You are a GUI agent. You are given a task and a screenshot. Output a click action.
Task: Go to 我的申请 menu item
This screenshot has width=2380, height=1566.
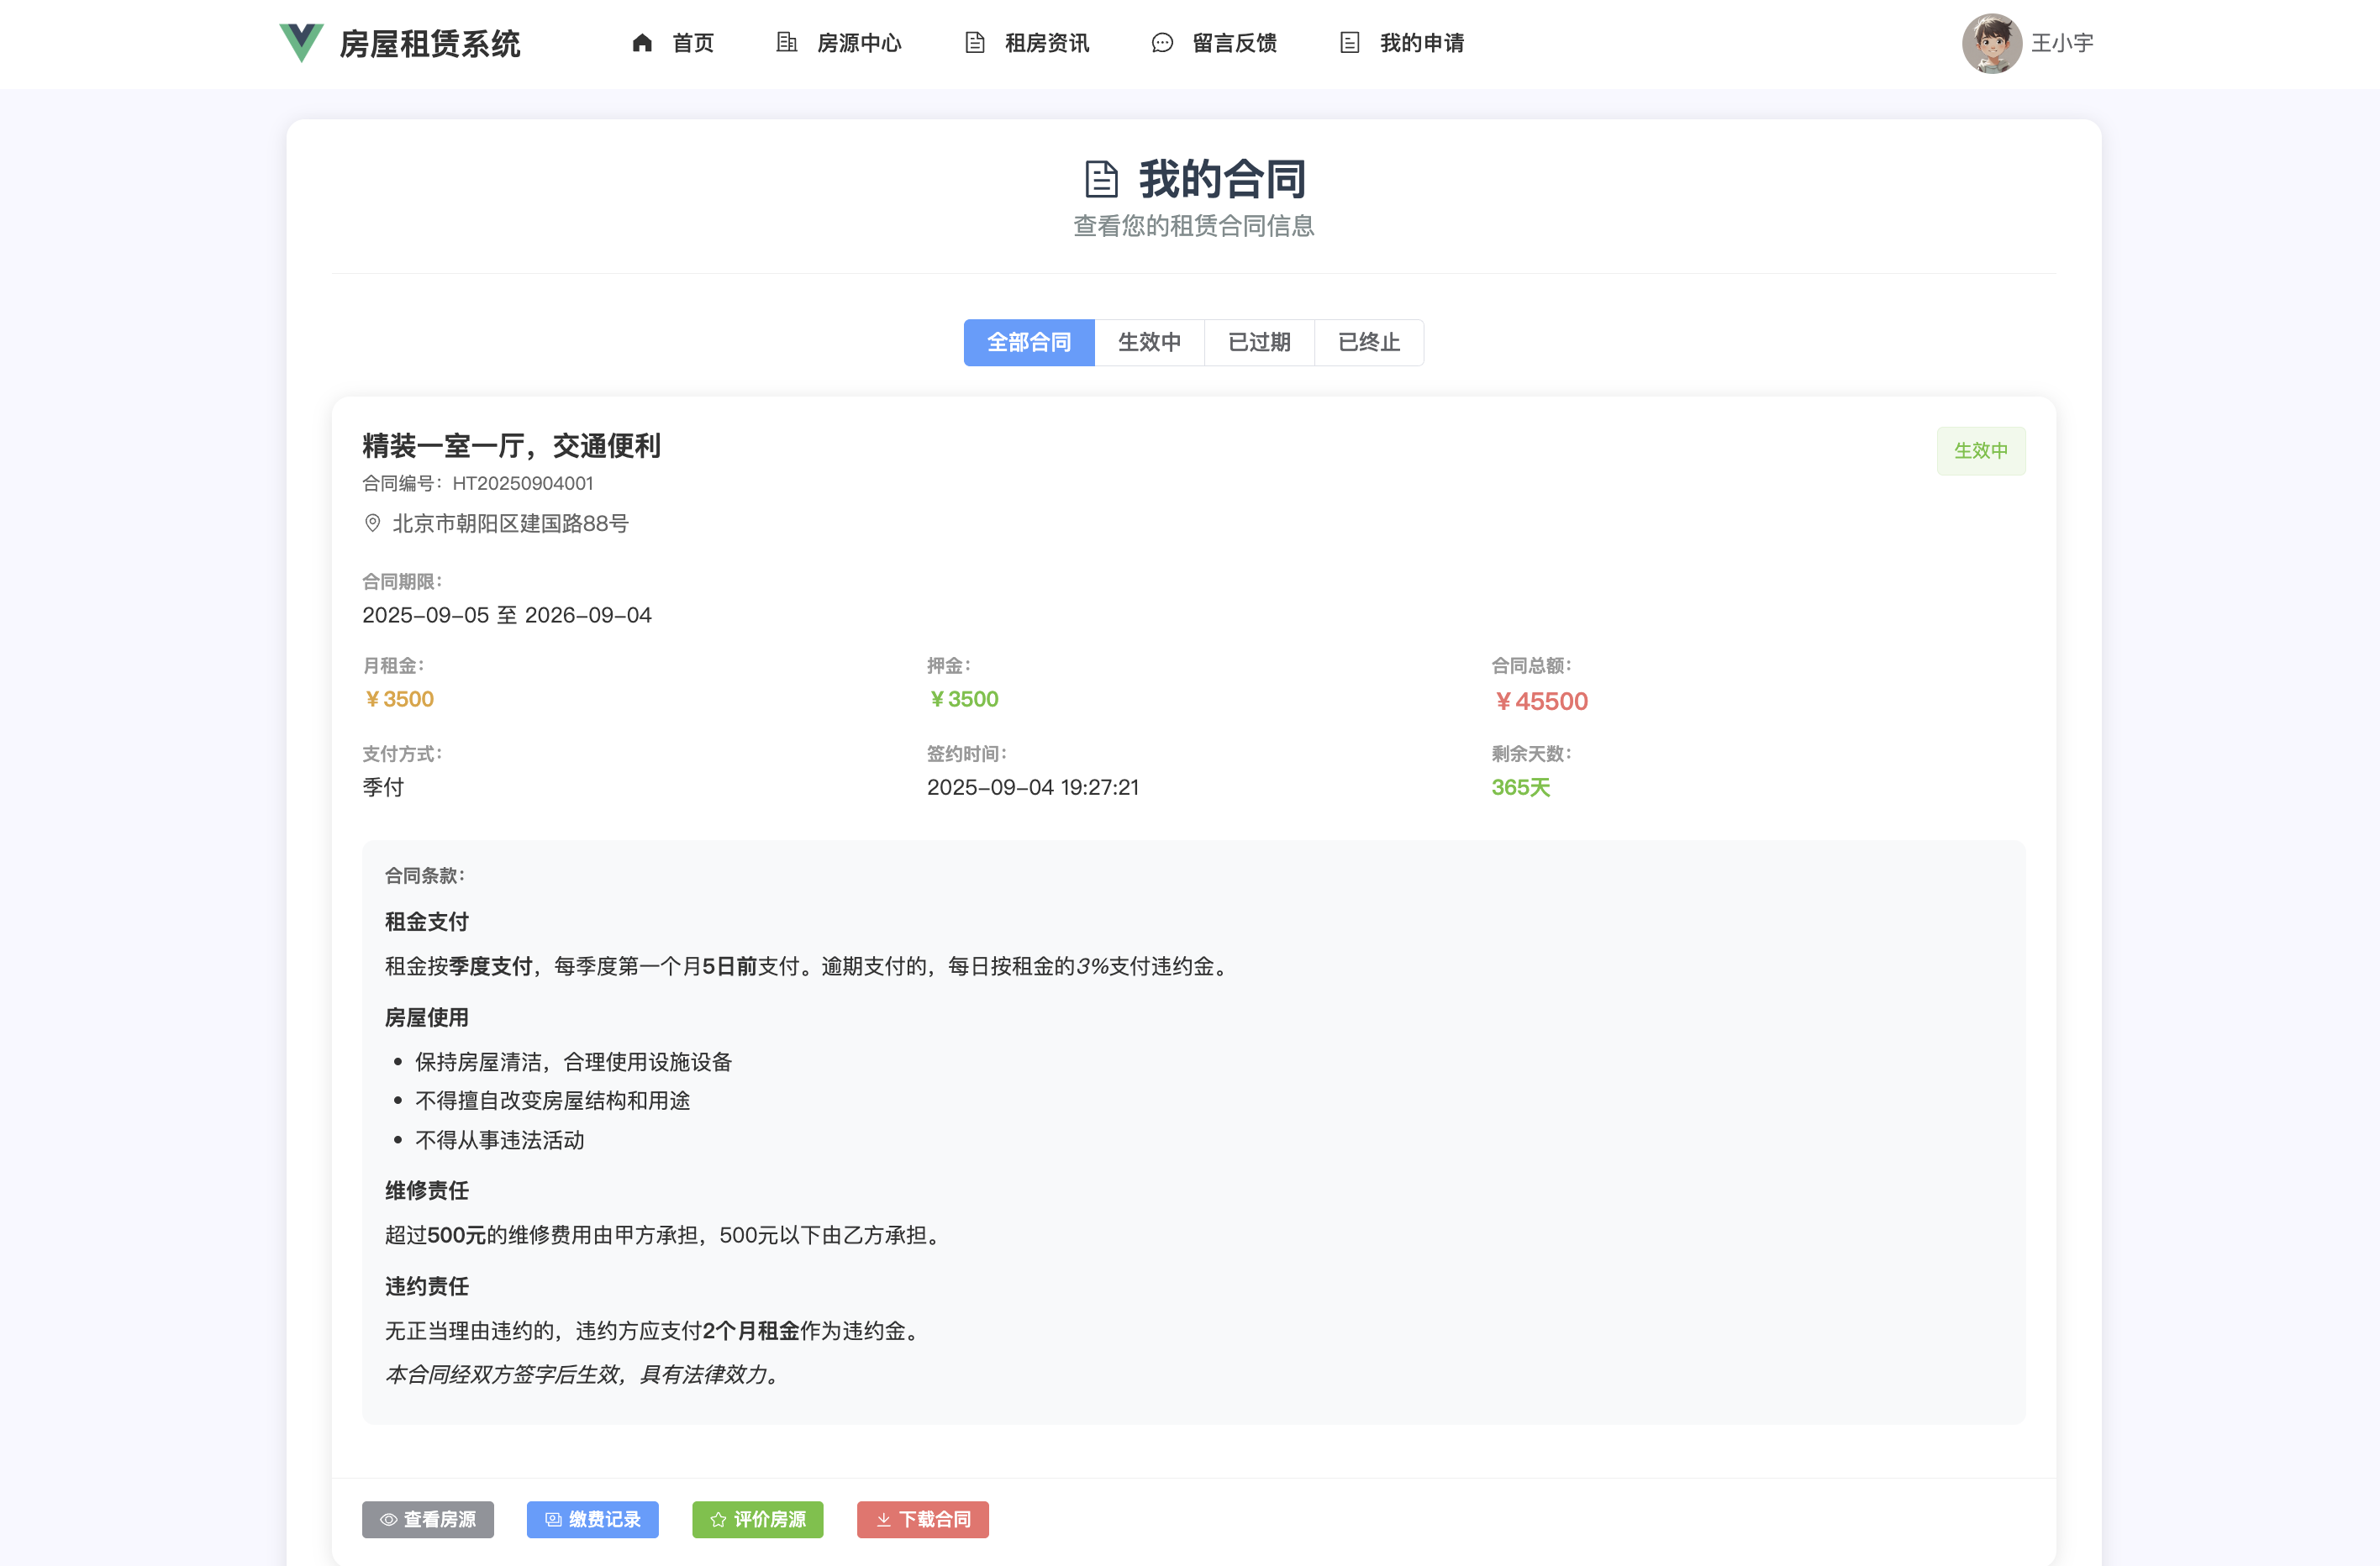coord(1421,43)
